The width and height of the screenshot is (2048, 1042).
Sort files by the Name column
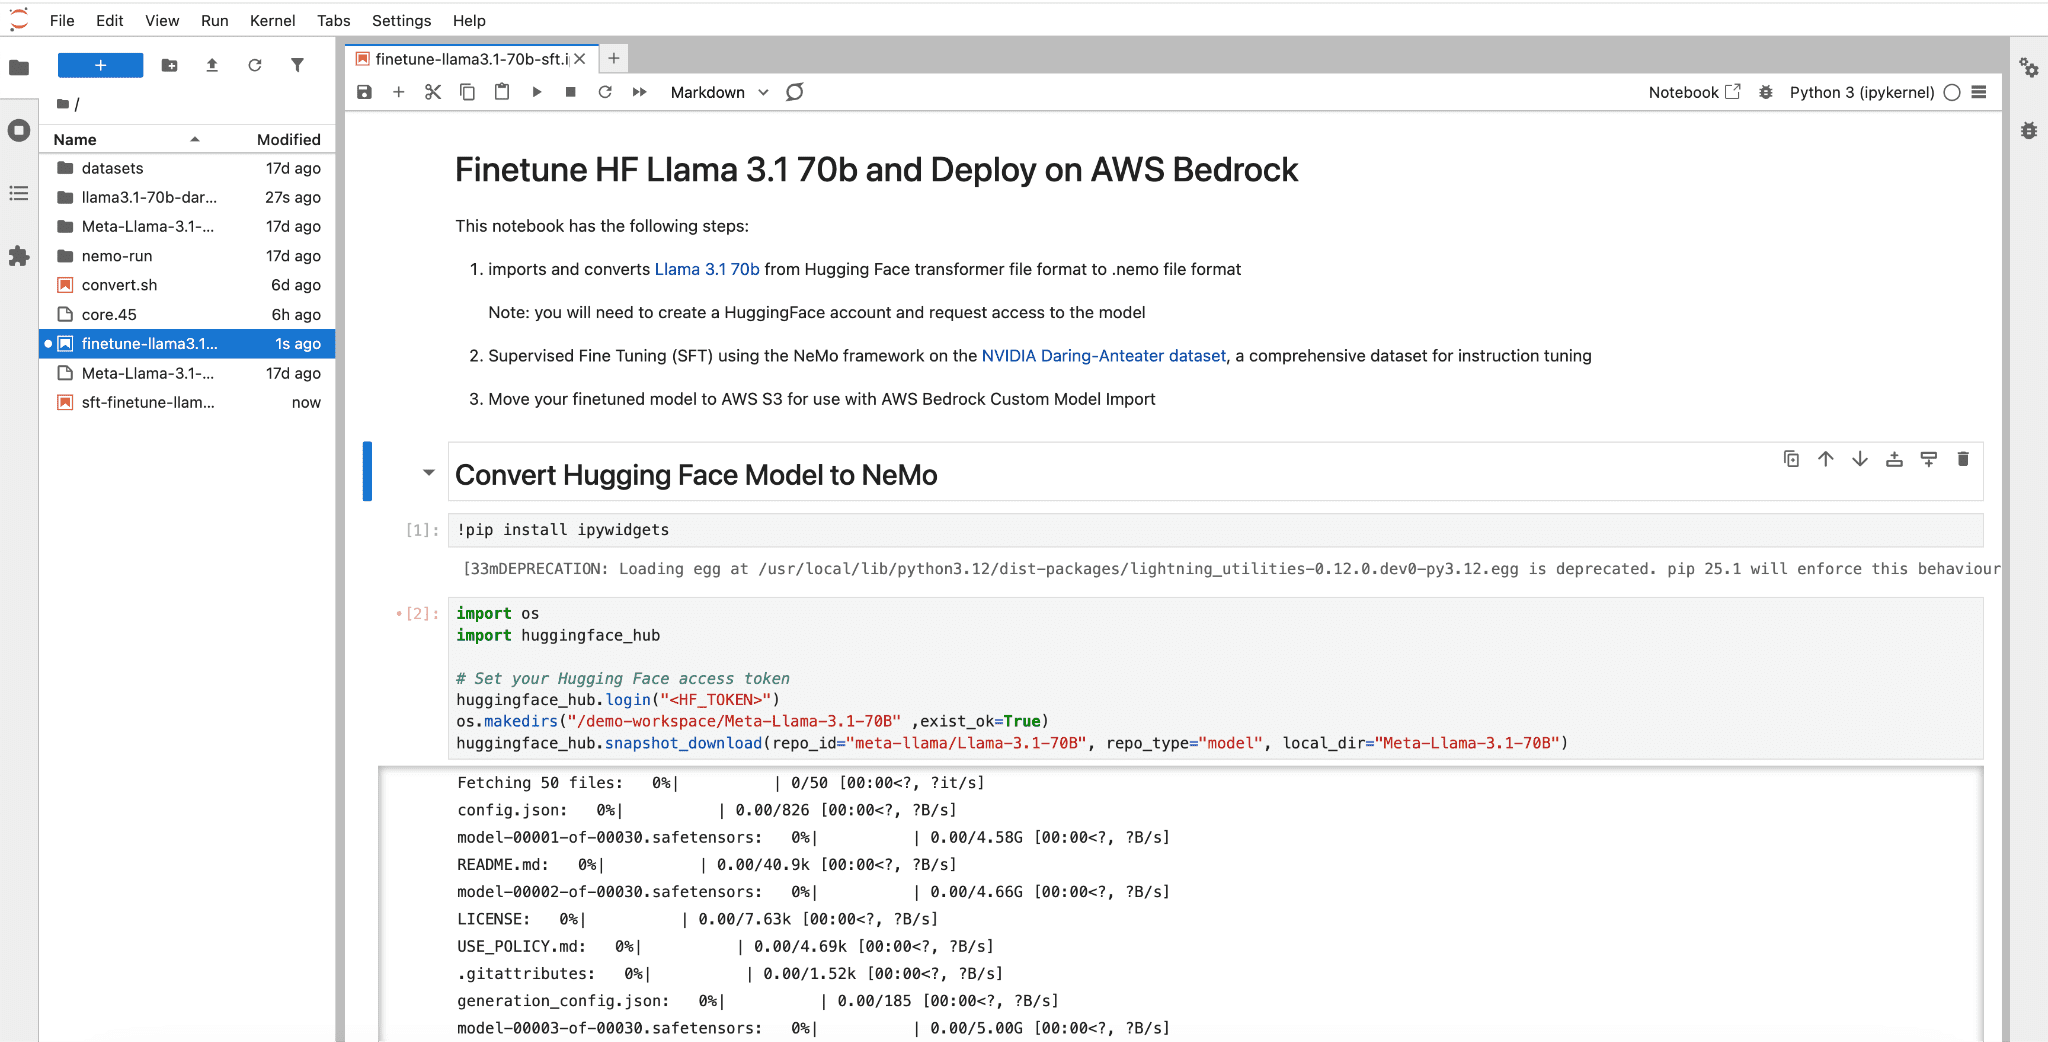point(75,139)
